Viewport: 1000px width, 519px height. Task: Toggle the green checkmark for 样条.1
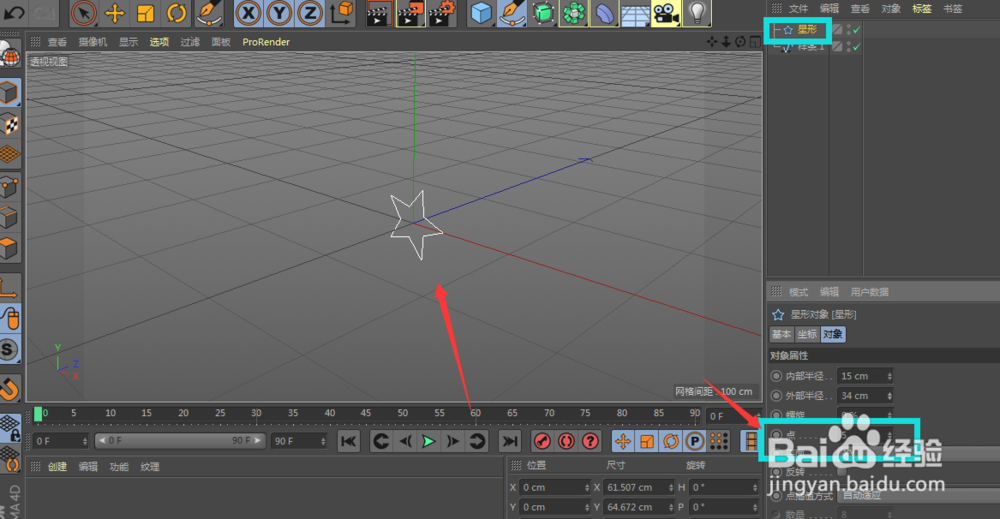click(857, 47)
